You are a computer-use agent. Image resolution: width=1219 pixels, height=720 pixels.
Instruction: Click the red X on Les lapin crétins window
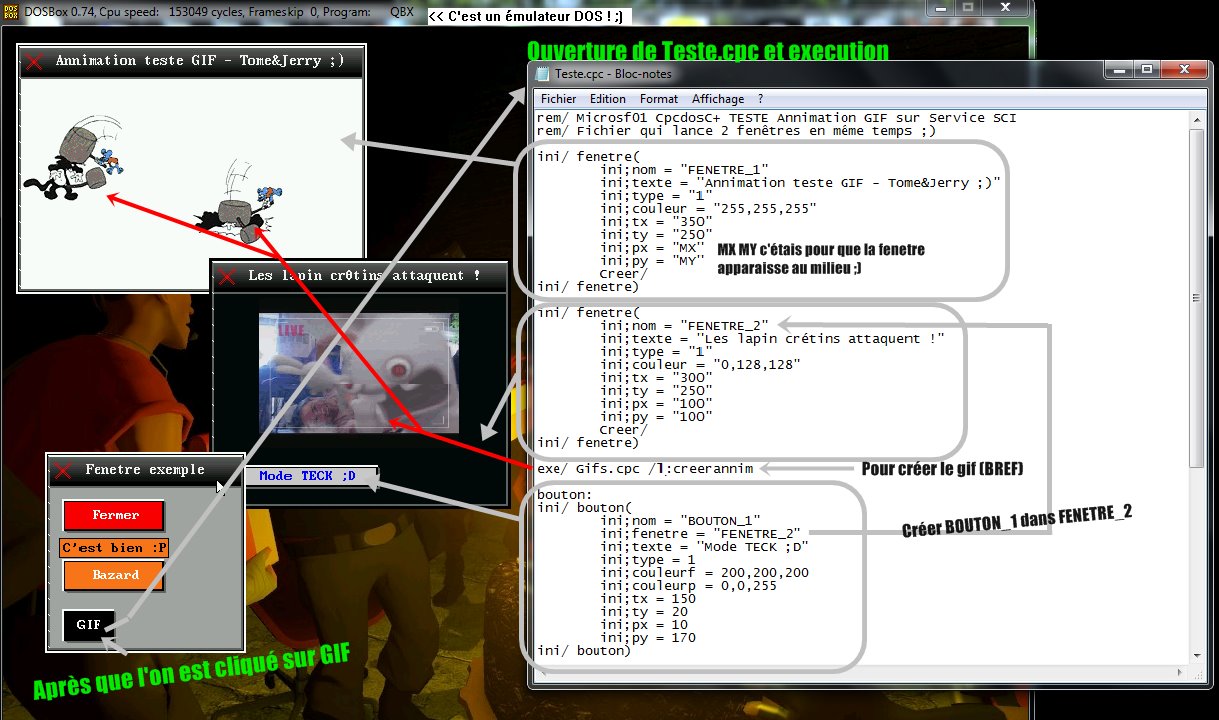click(227, 276)
